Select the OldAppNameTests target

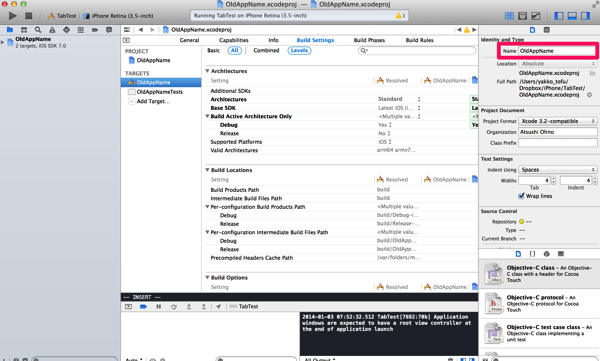[160, 92]
